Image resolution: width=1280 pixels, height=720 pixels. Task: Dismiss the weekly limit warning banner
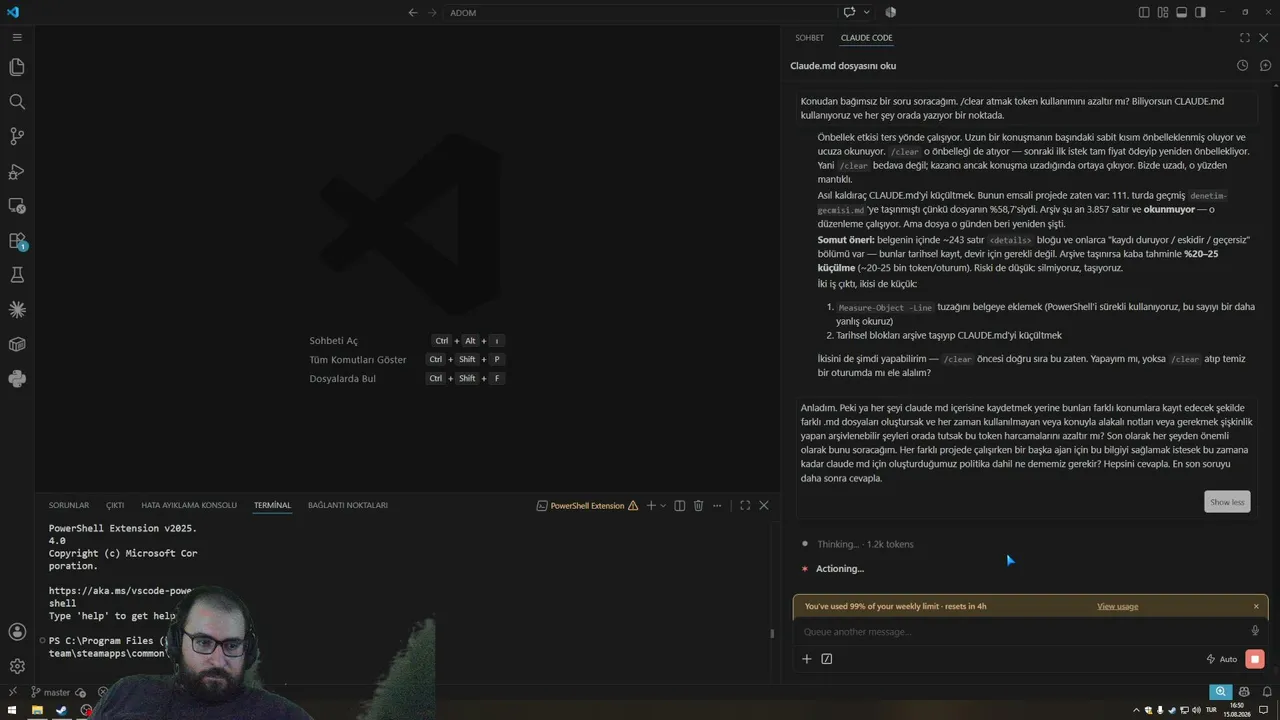[x=1256, y=606]
